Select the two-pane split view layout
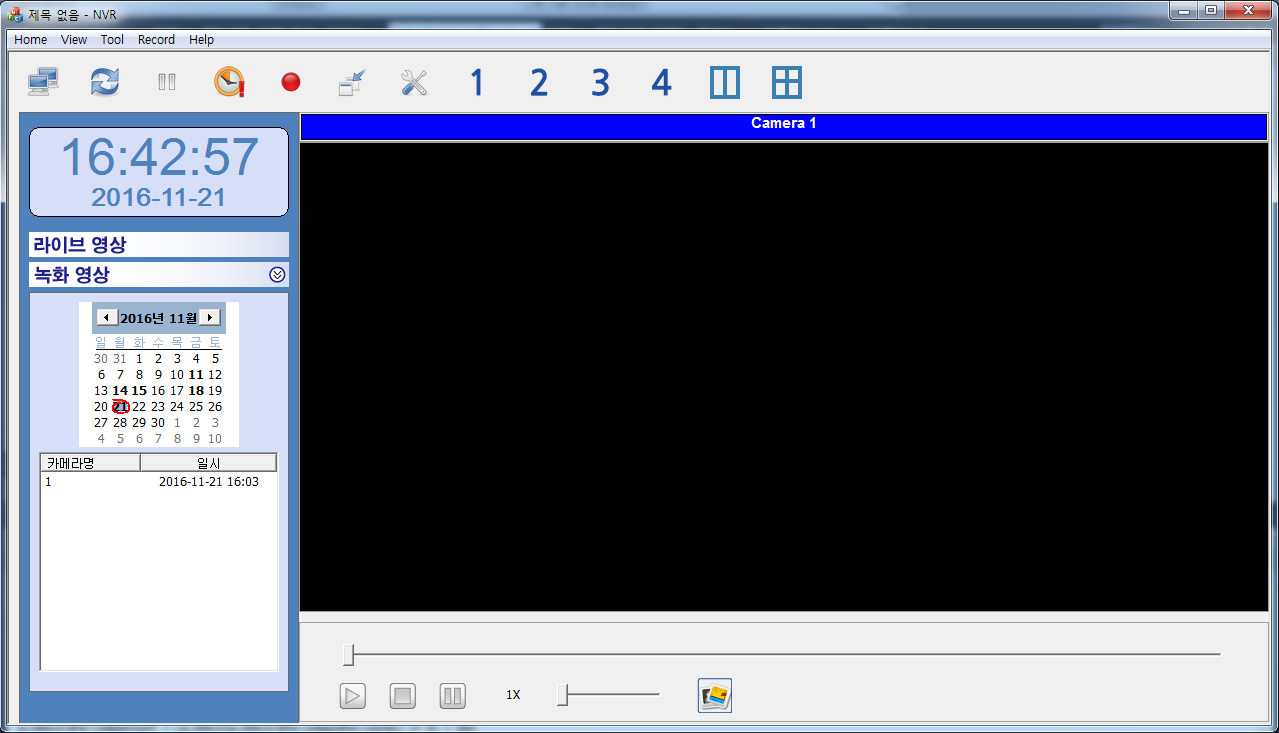 [x=725, y=82]
